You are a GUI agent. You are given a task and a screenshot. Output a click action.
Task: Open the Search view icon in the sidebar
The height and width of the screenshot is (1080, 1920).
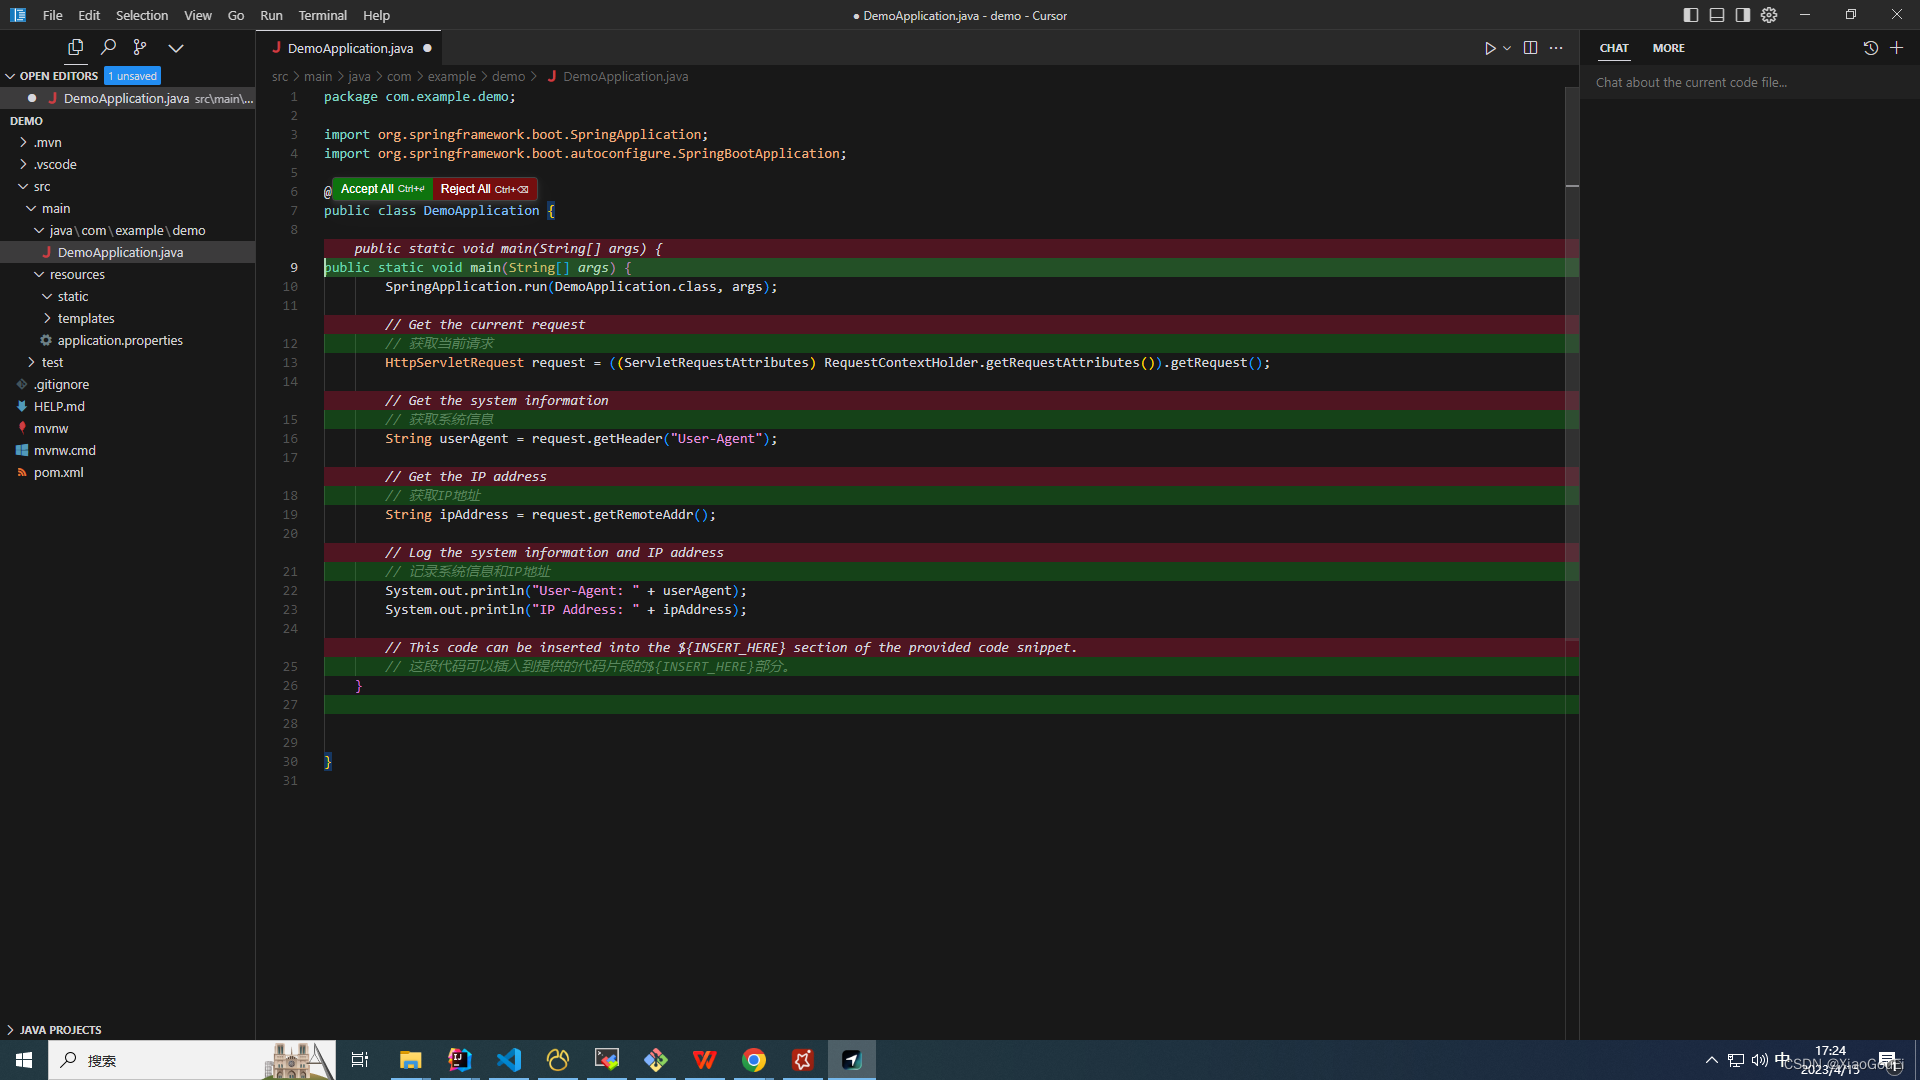(x=108, y=47)
